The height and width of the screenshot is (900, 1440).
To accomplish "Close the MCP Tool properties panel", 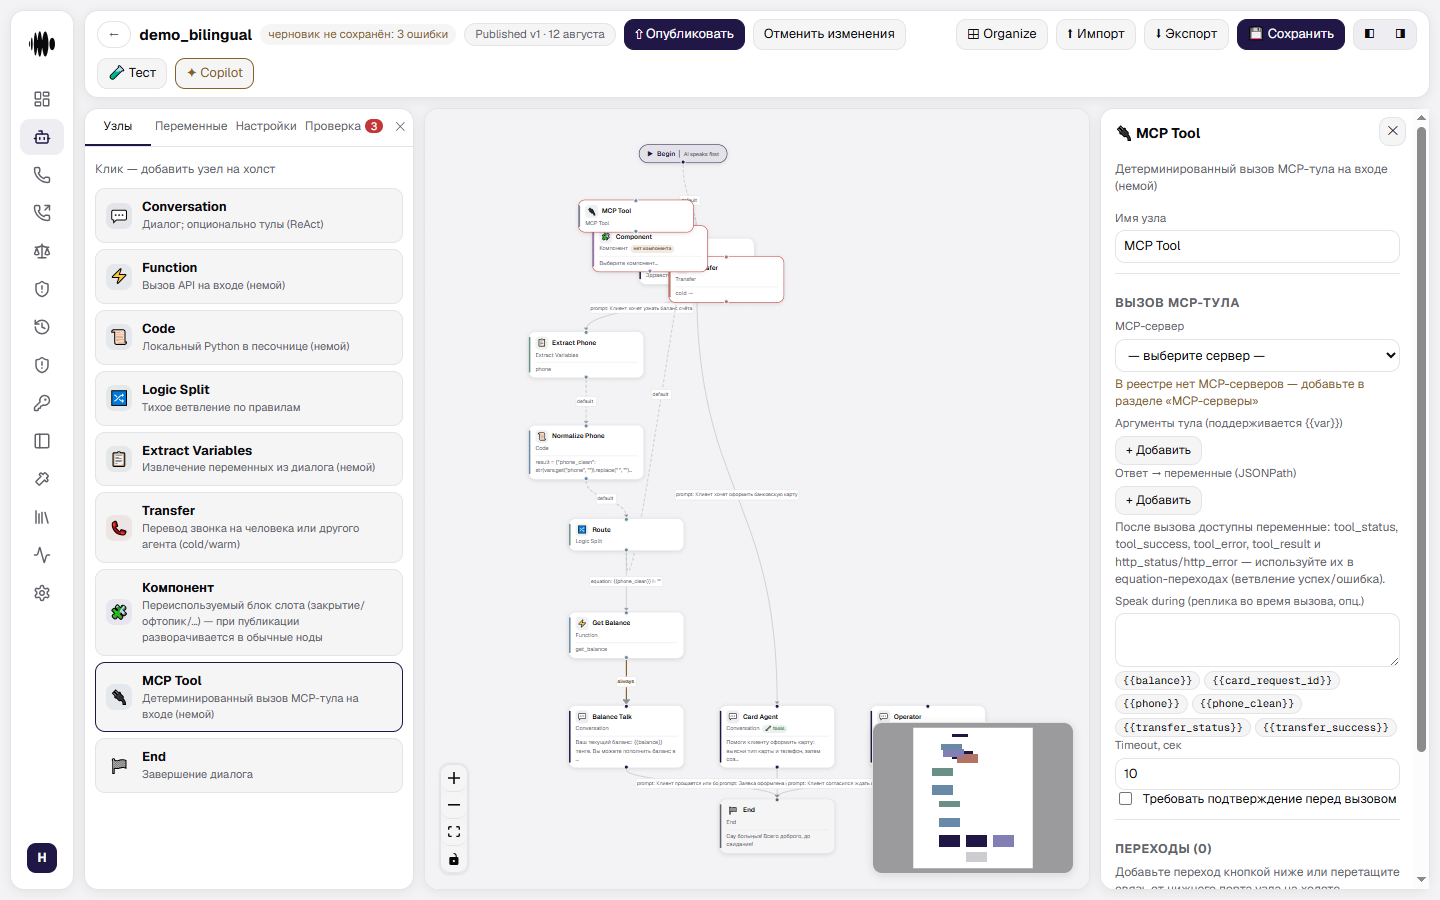I will (x=1393, y=131).
